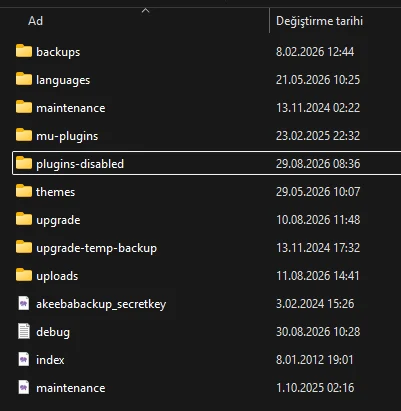Sort by Değiştirme tarihi column header
Screen dimensions: 401x411
pyautogui.click(x=319, y=21)
